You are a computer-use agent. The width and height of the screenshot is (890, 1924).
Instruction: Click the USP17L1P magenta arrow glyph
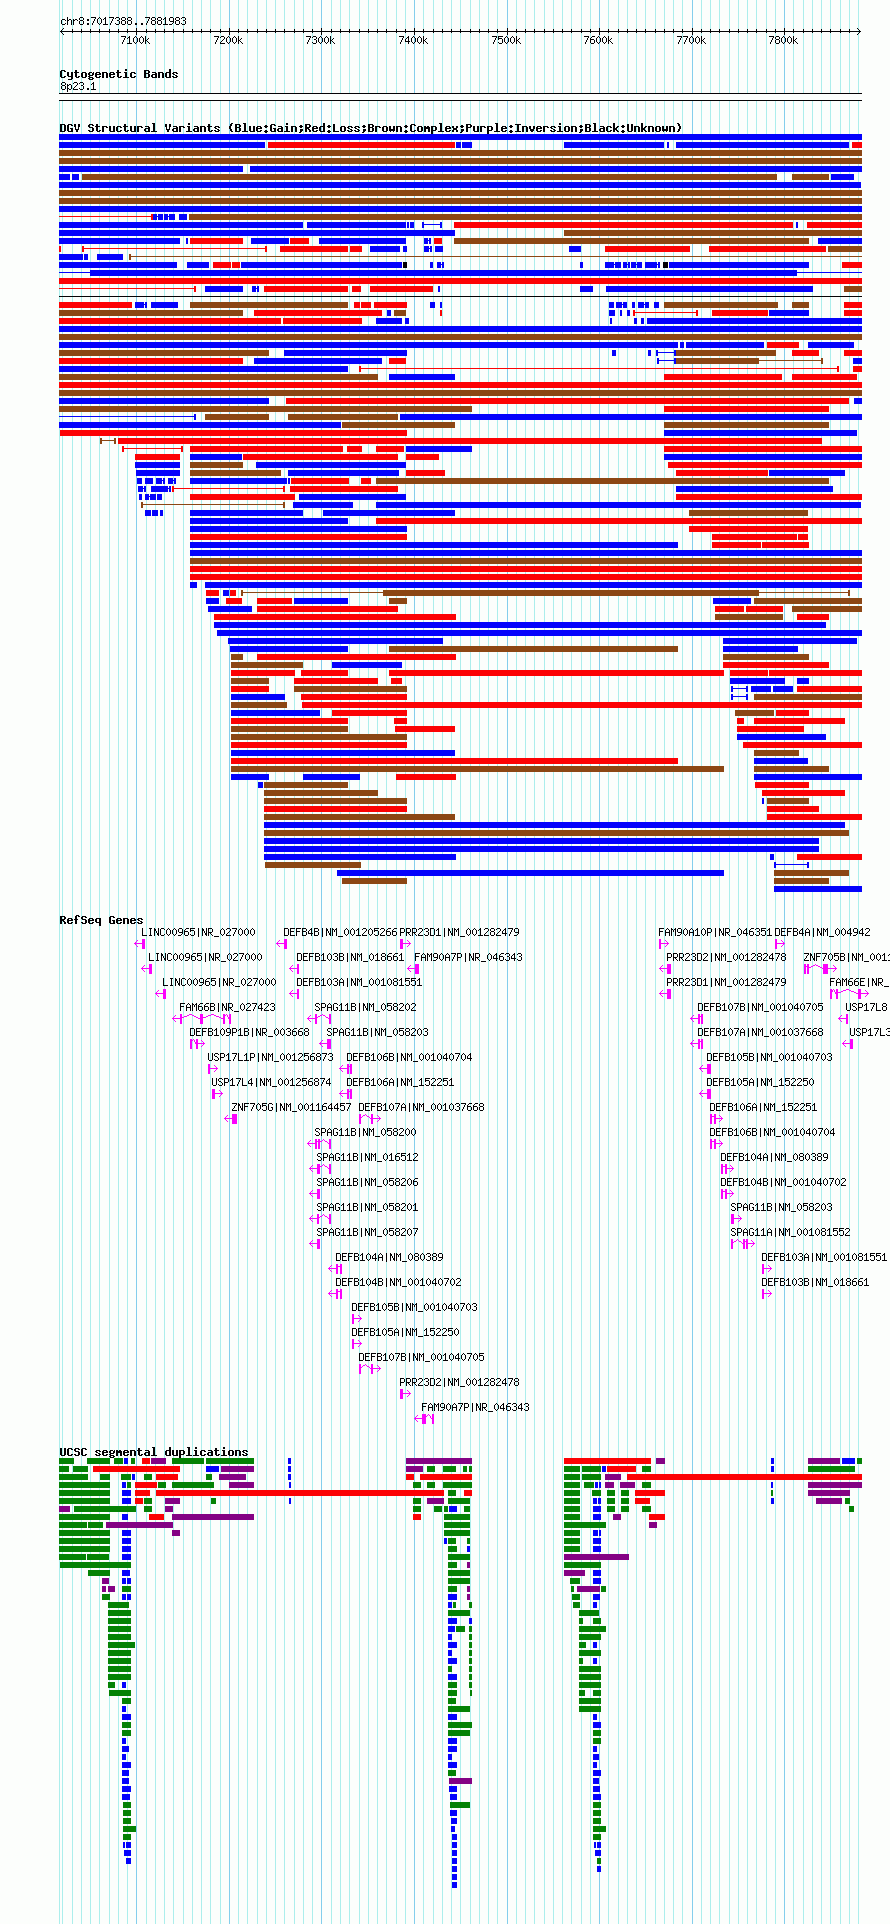tap(213, 1069)
